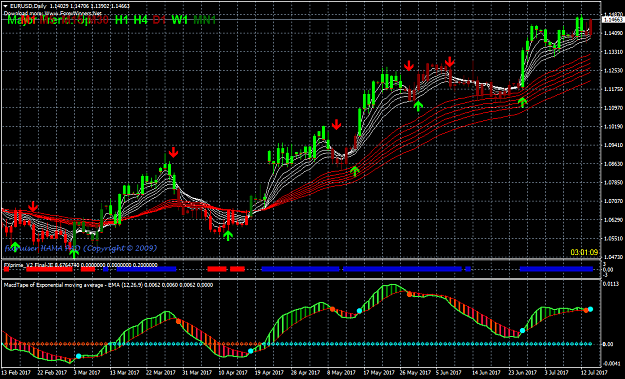Viewport: 625px width, 379px height.
Task: Click the M30 timeframe trend label
Action: tap(98, 20)
